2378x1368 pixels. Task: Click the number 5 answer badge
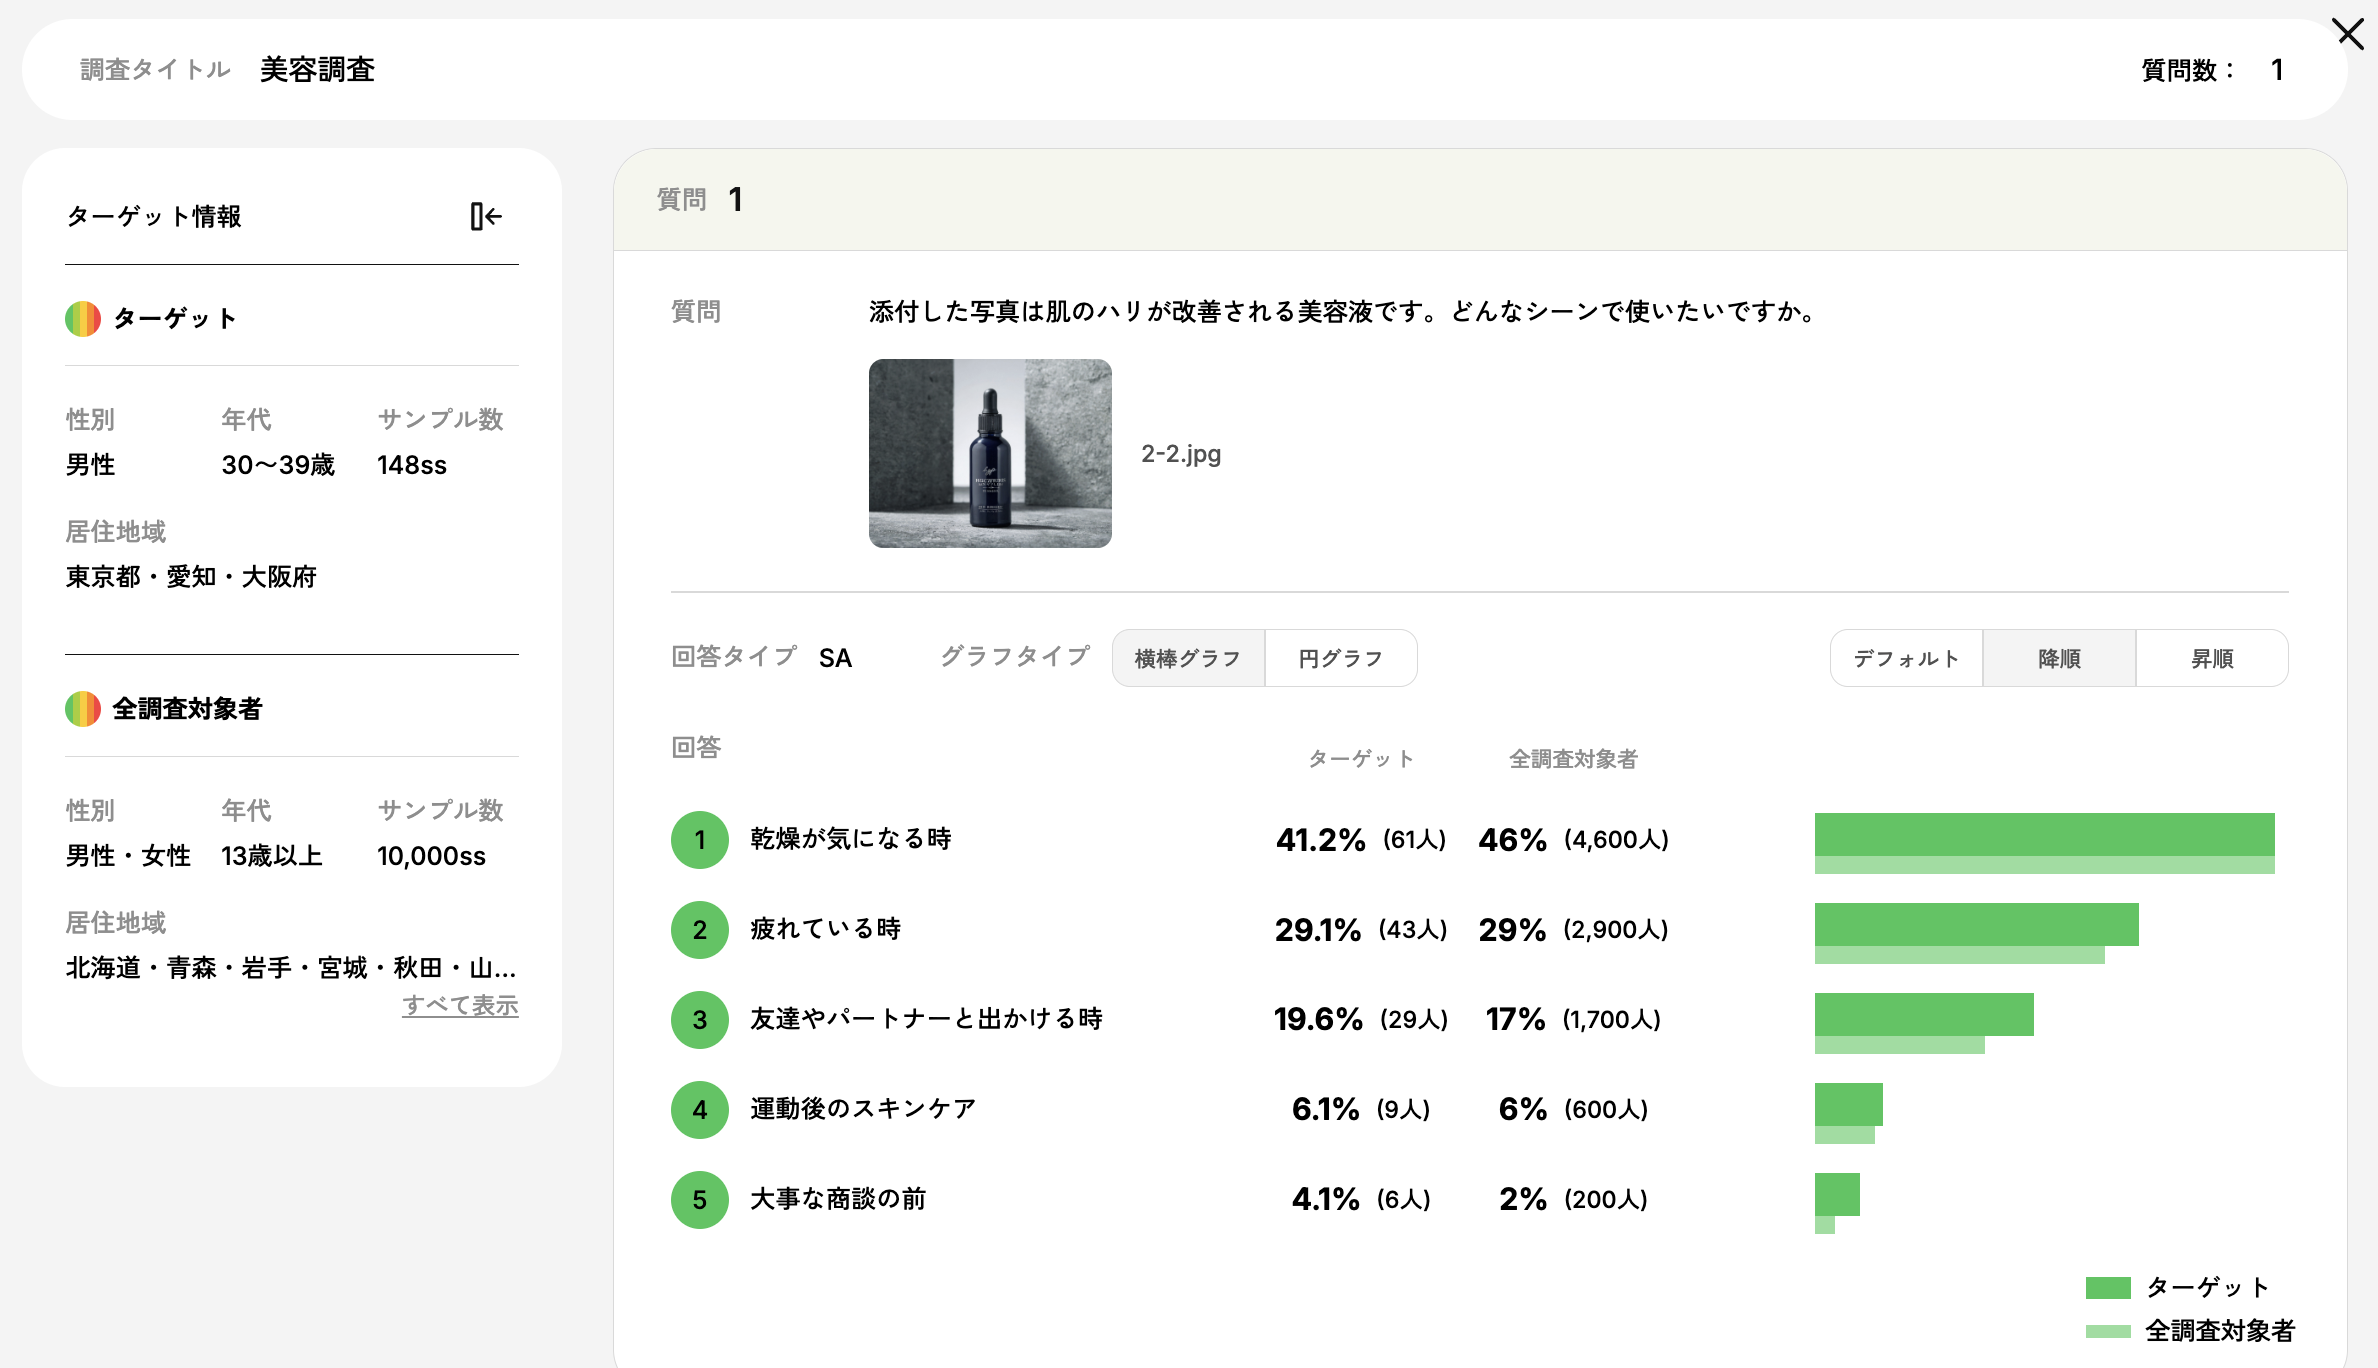(x=699, y=1200)
